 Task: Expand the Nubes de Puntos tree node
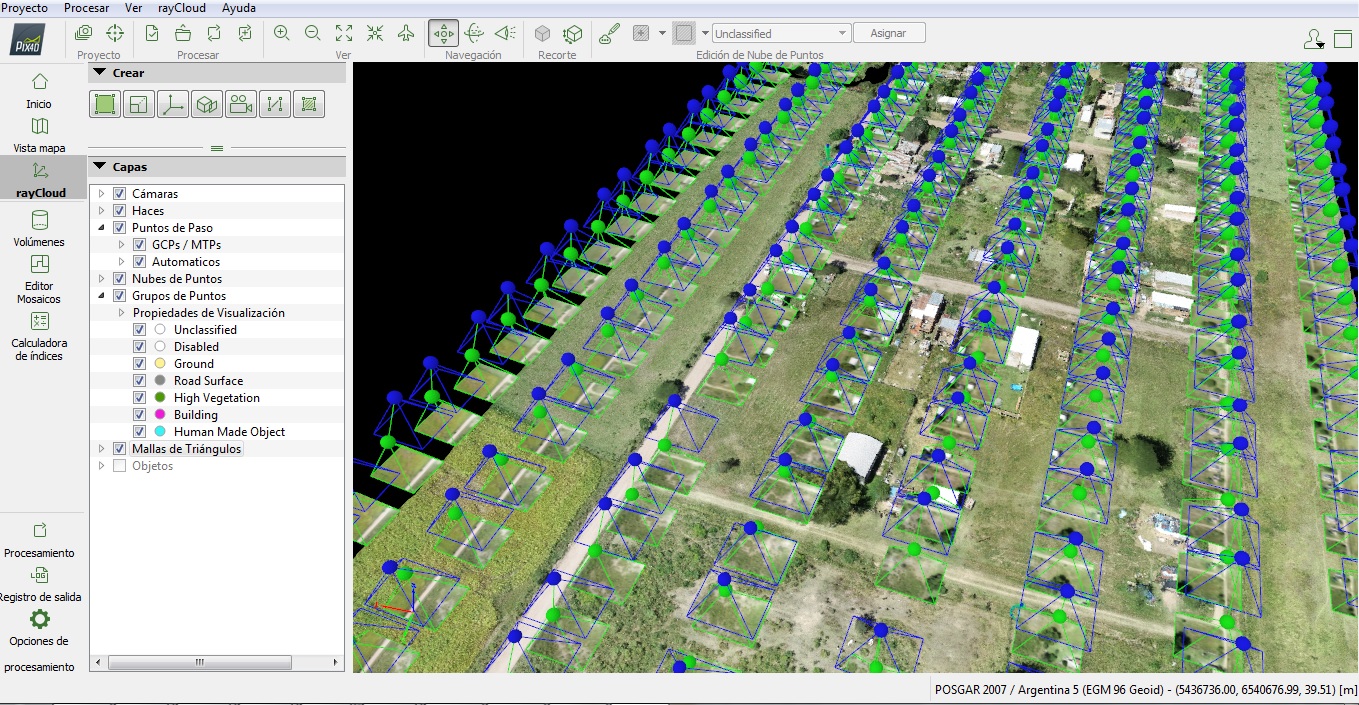(x=101, y=279)
